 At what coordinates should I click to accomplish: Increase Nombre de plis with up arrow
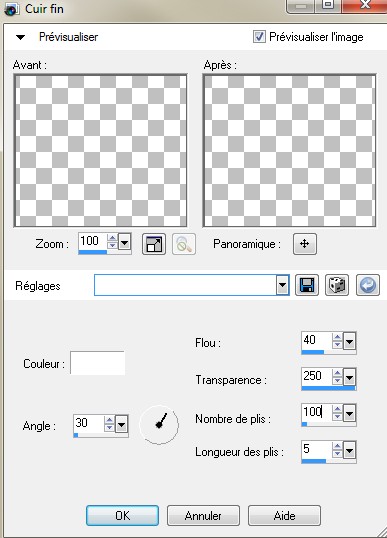[x=338, y=409]
